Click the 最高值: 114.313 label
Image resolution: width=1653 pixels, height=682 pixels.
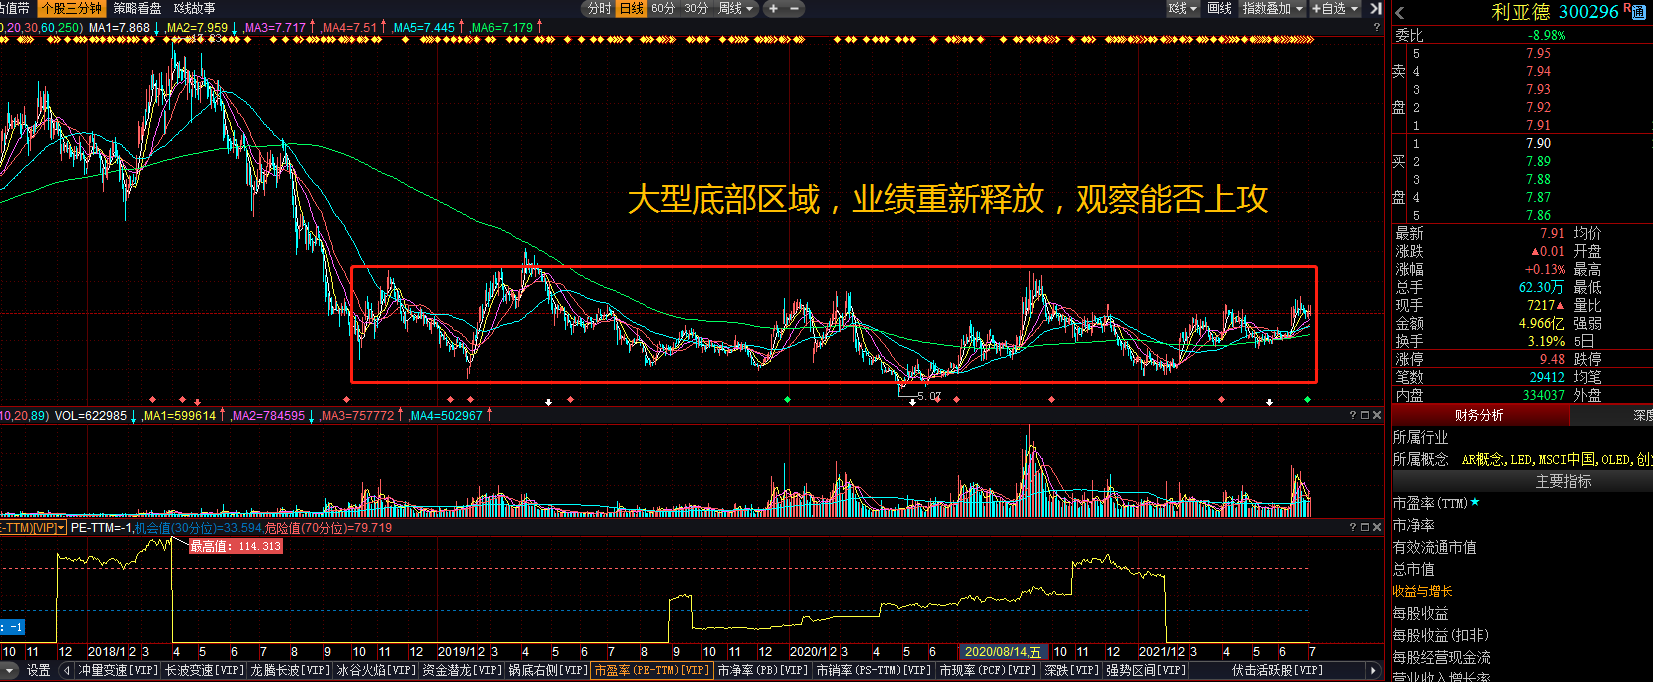(x=236, y=546)
